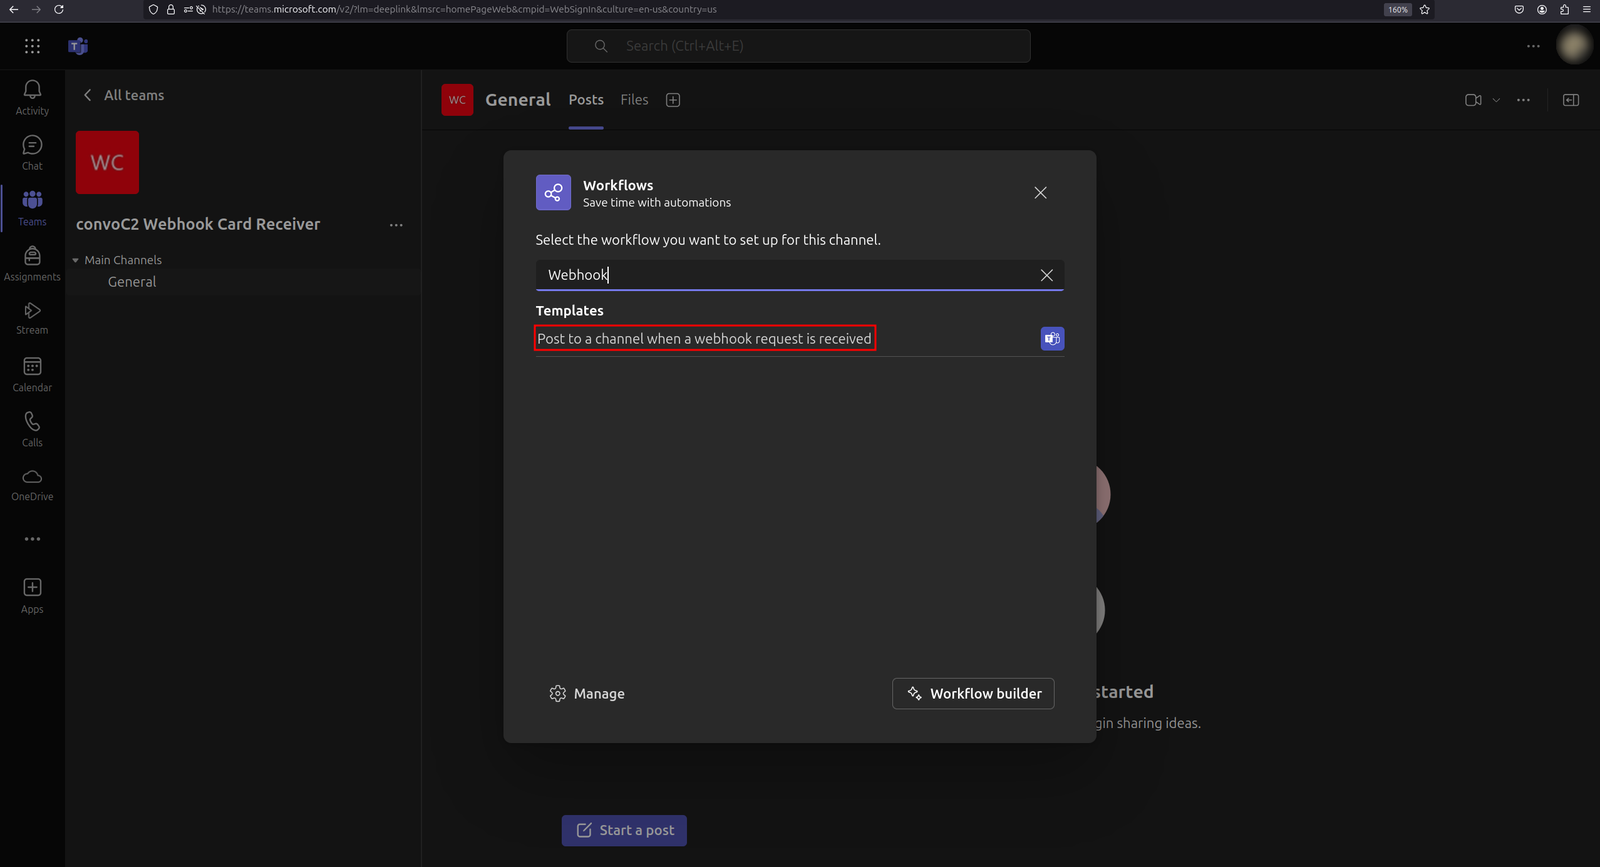This screenshot has height=867, width=1600.
Task: Open the app launcher waffle grid
Action: coord(32,46)
